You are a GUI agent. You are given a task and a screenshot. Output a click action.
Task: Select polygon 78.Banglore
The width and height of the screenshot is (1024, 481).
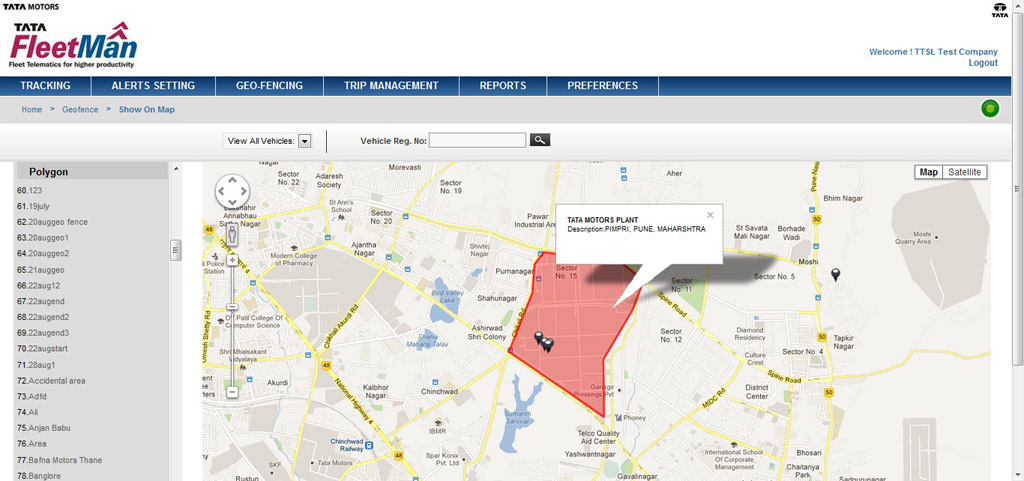tap(39, 476)
